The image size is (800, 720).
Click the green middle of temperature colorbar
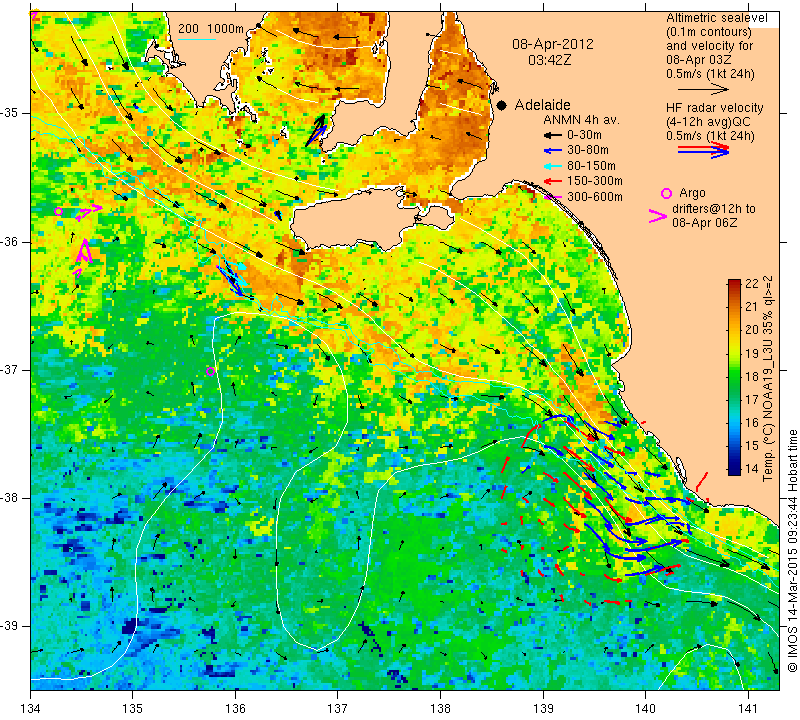click(x=734, y=377)
